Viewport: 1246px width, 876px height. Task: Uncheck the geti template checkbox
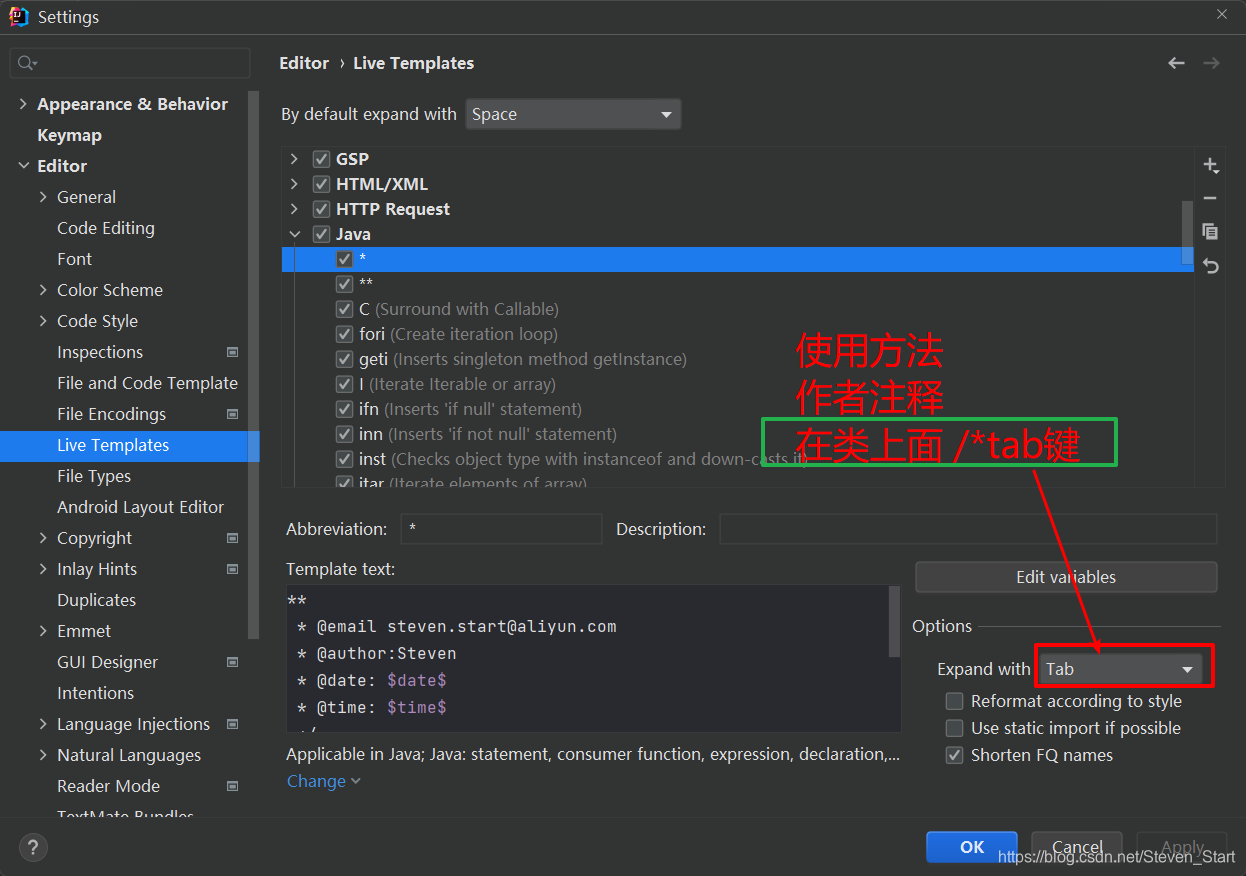point(344,359)
